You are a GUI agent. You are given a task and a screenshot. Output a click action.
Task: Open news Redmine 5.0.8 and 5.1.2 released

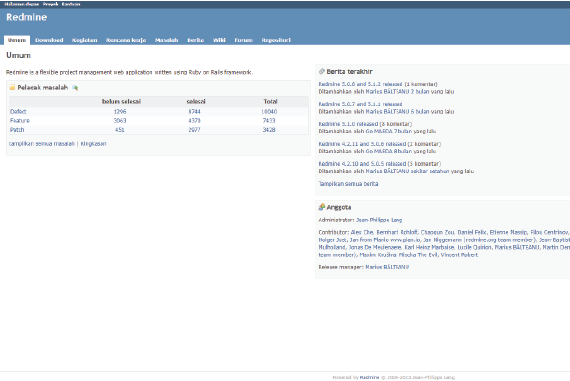pos(361,84)
